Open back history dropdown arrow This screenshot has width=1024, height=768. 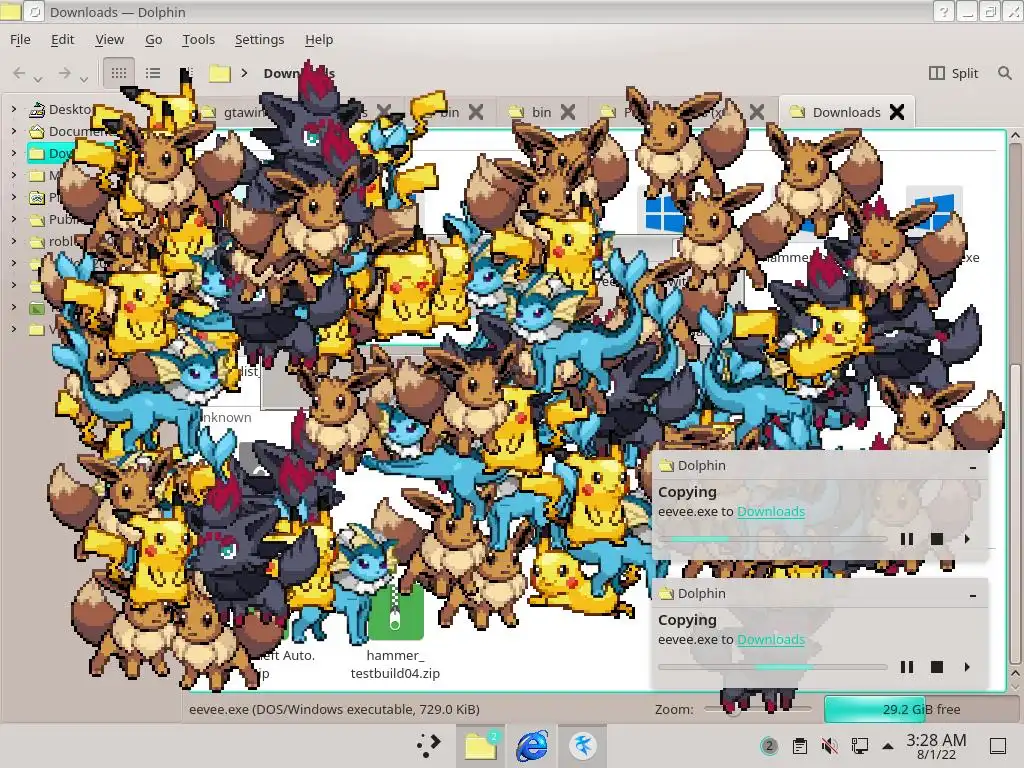click(39, 80)
